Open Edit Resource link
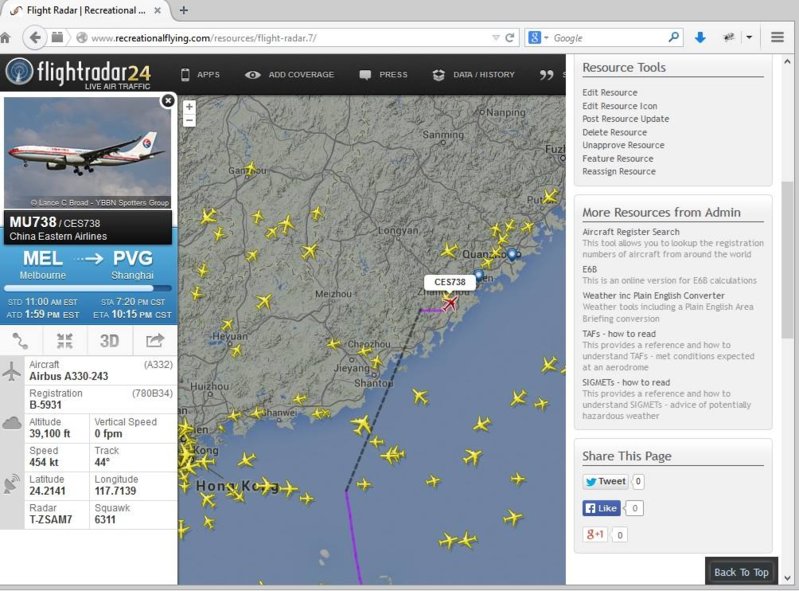The height and width of the screenshot is (591, 799). [610, 92]
